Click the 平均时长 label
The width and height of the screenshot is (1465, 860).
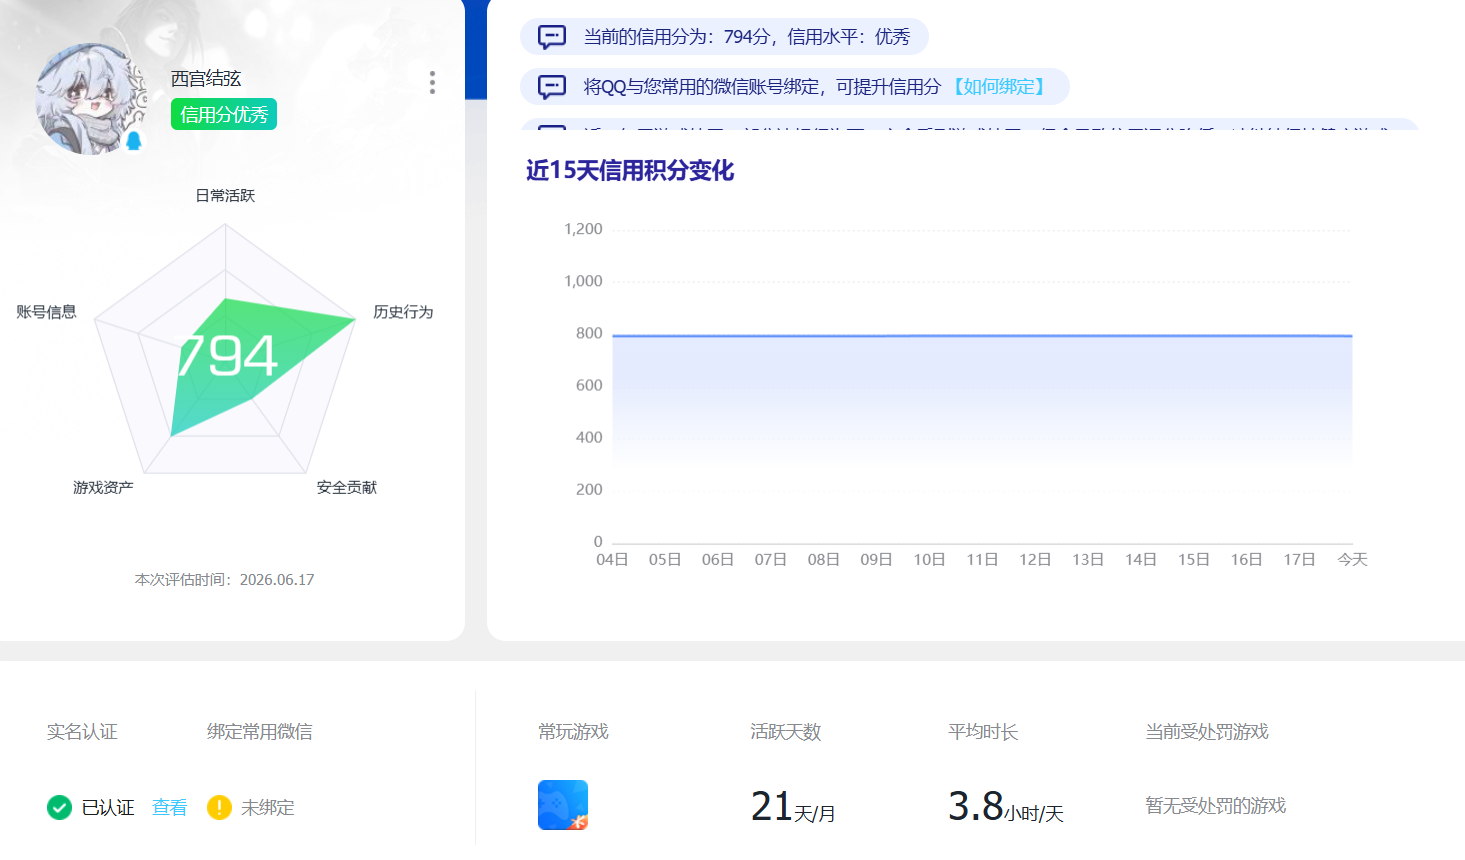tap(983, 732)
